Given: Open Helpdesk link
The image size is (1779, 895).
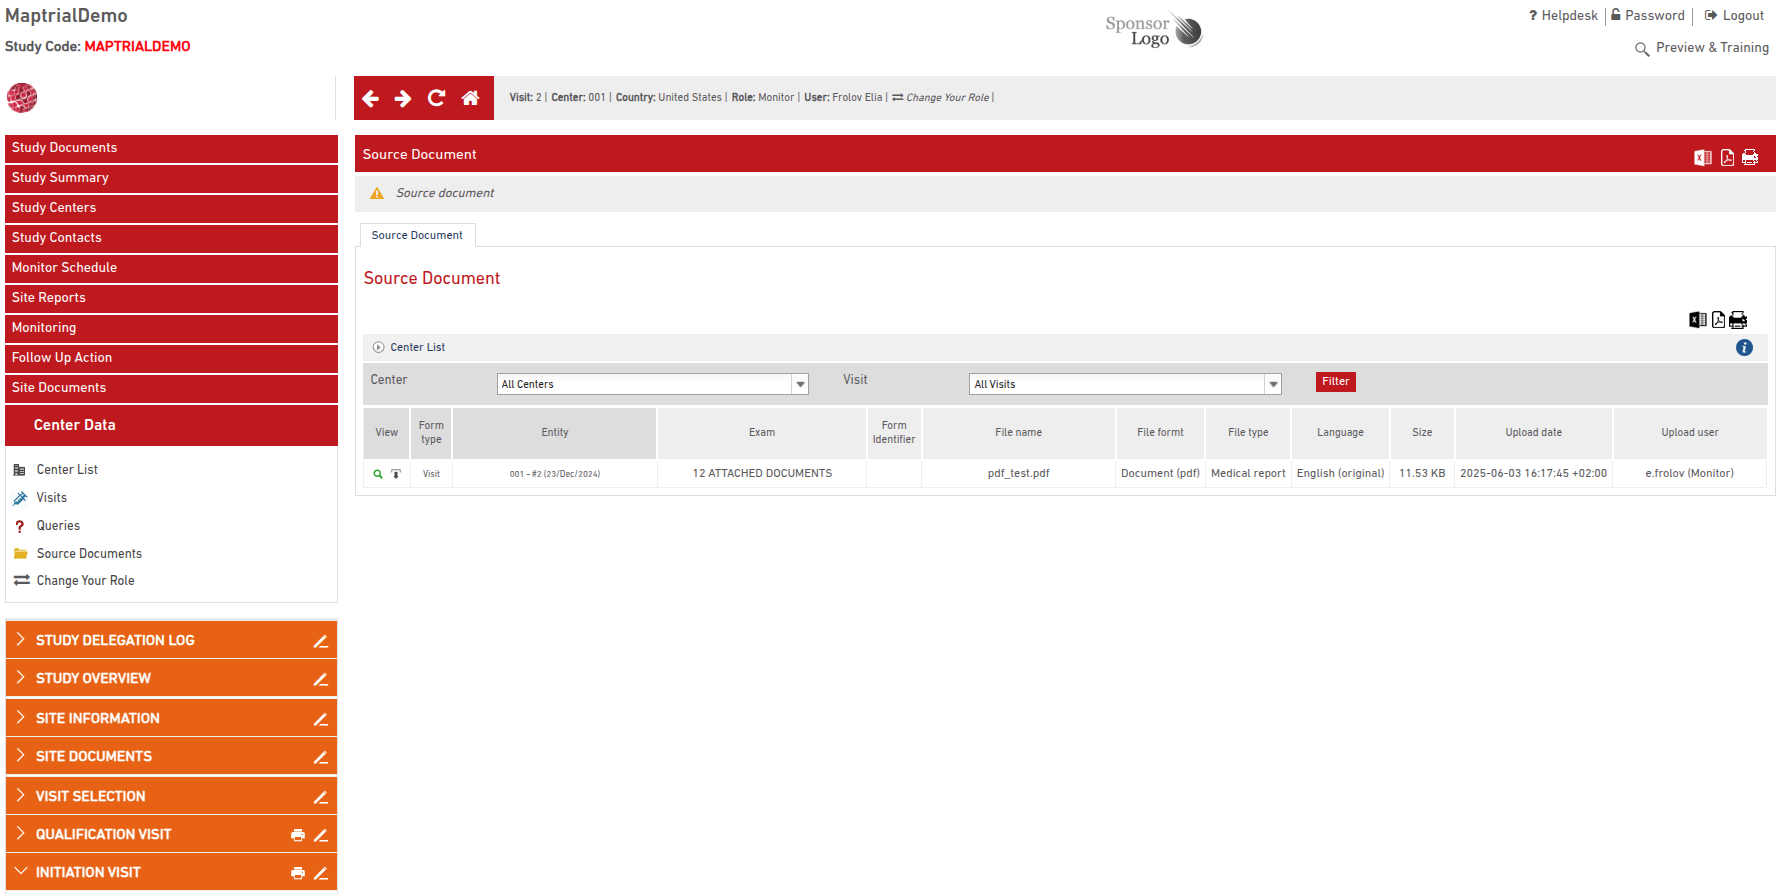Looking at the screenshot, I should tap(1563, 16).
